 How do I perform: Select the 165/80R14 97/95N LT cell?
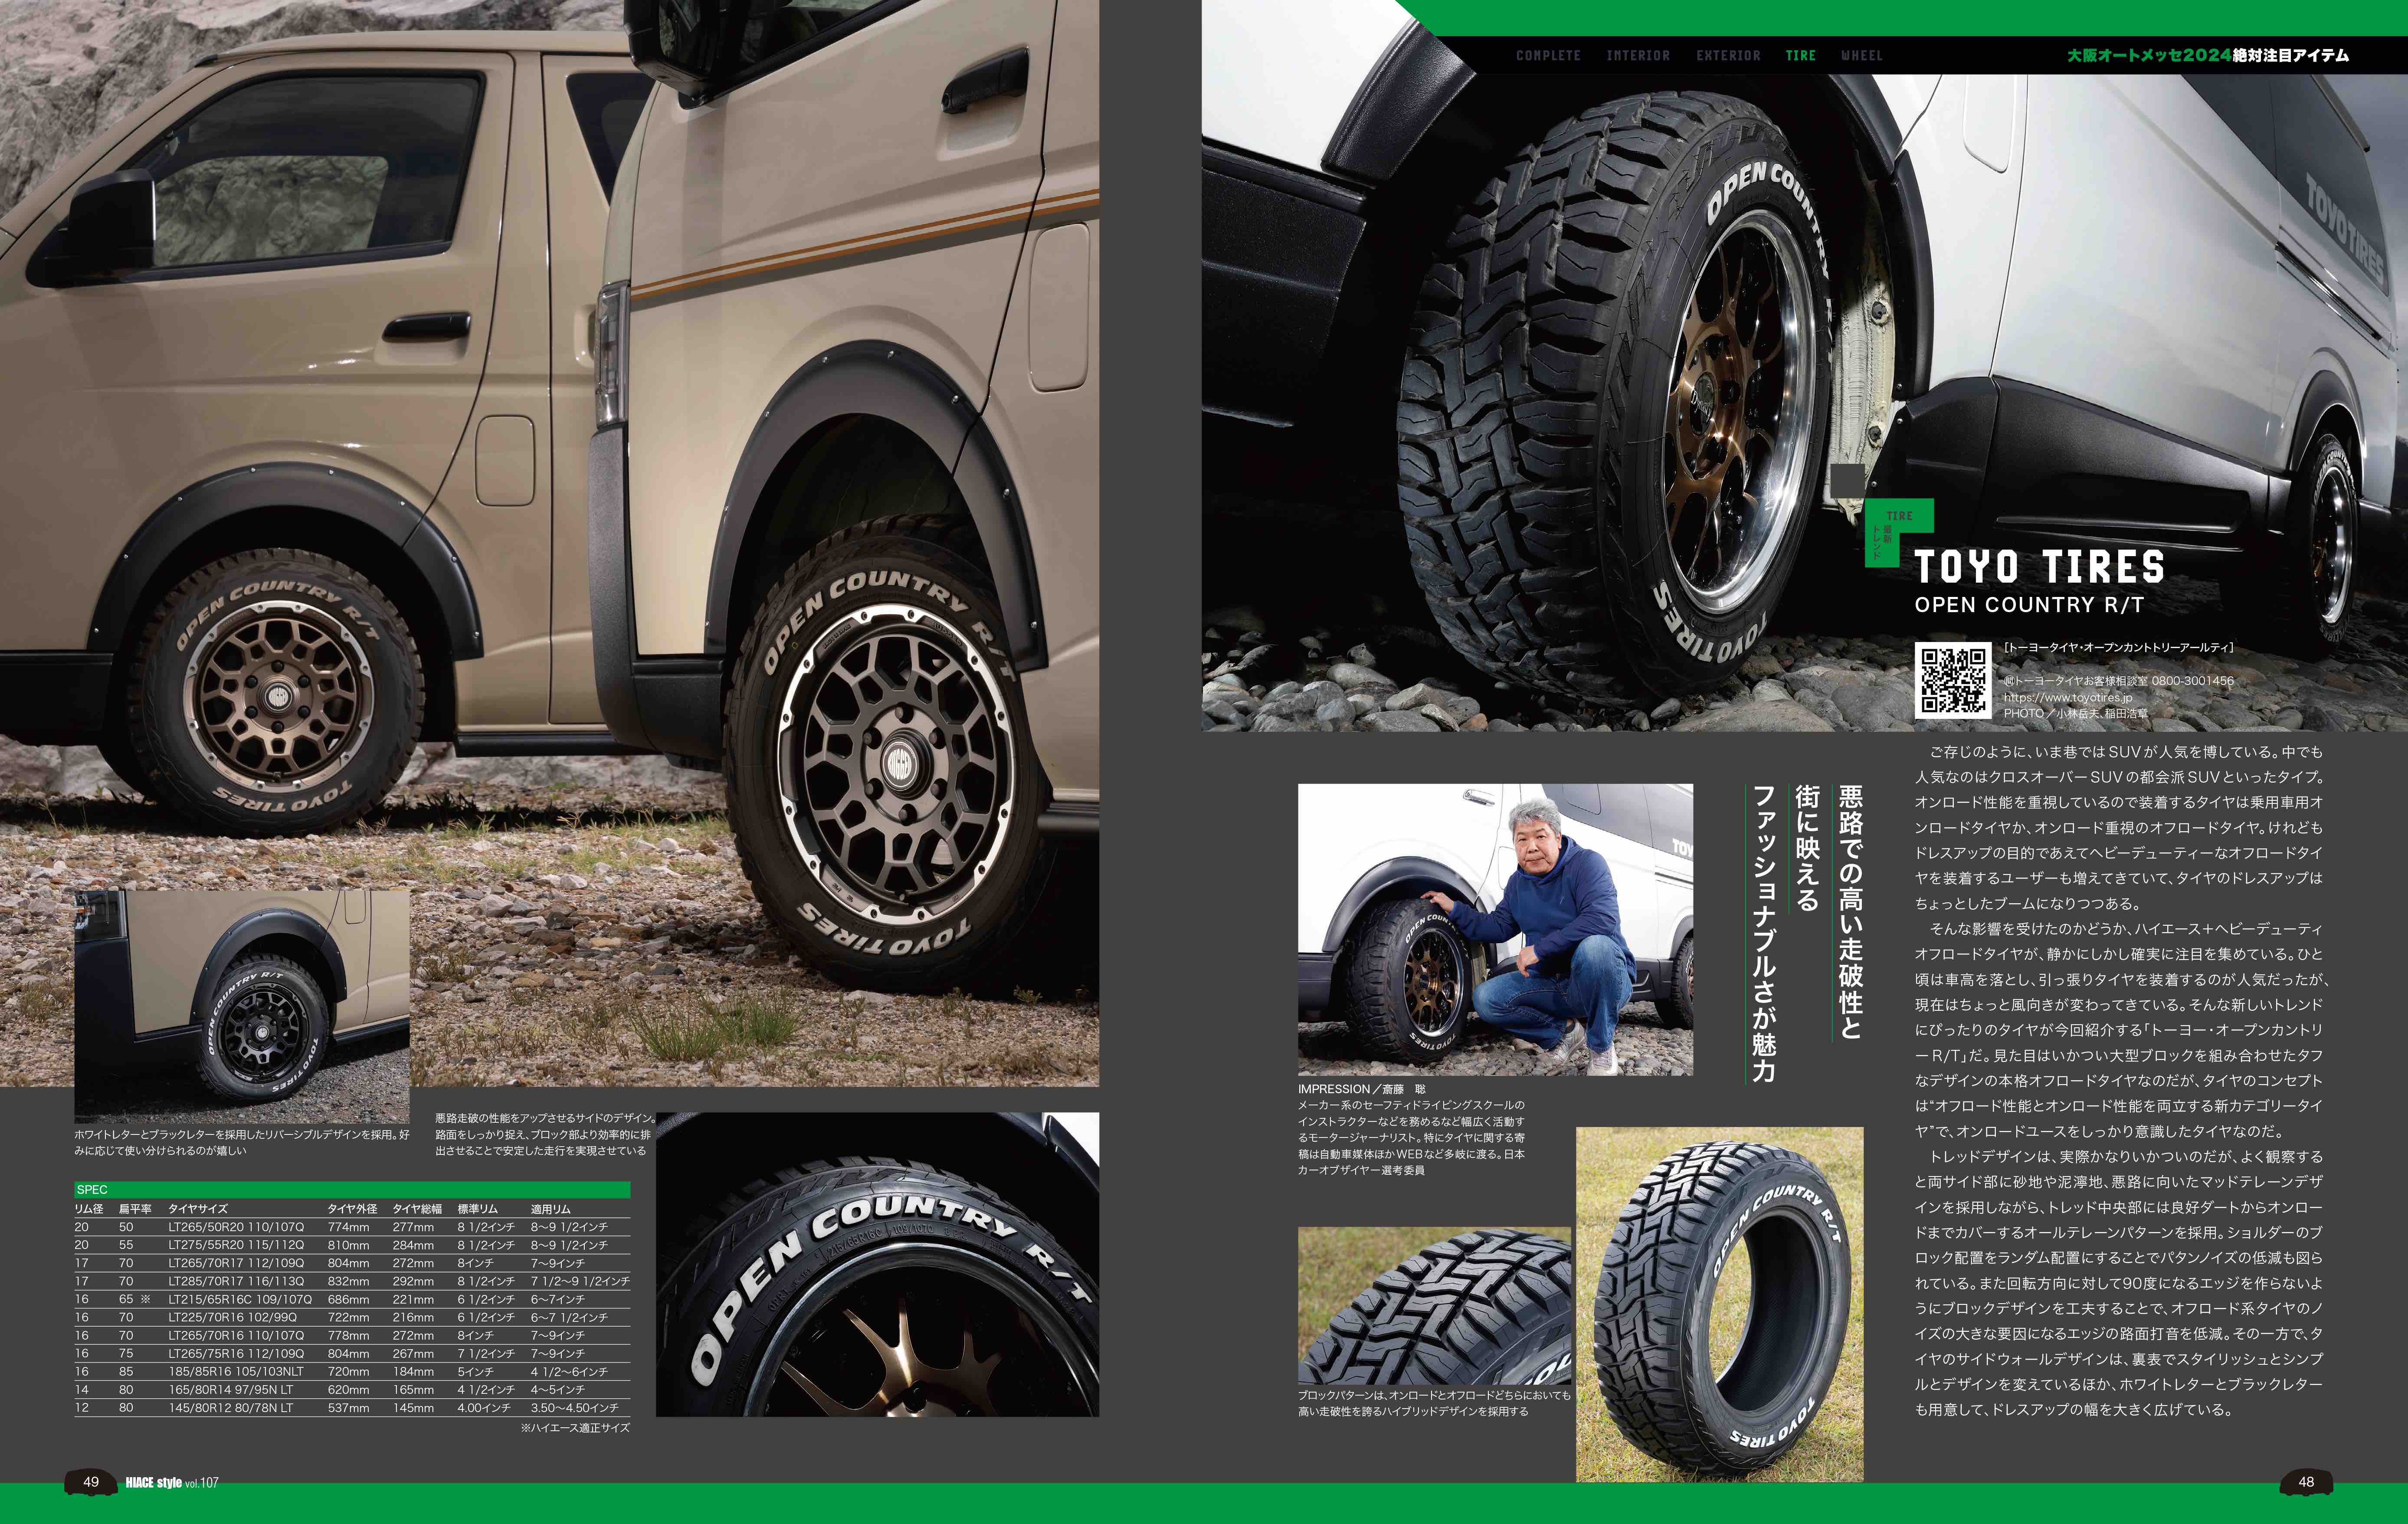(231, 1389)
